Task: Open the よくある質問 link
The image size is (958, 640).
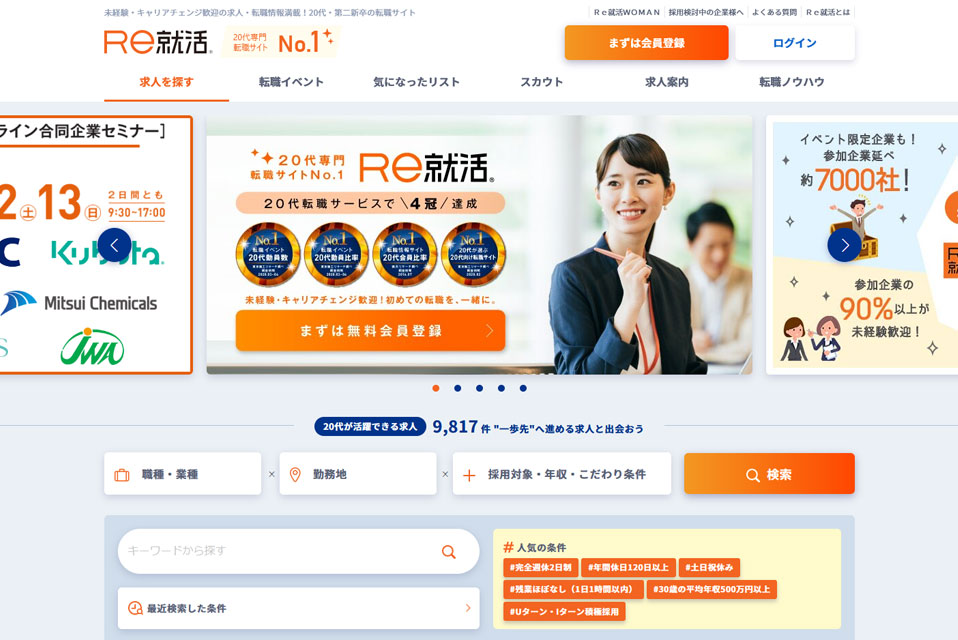Action: [774, 12]
